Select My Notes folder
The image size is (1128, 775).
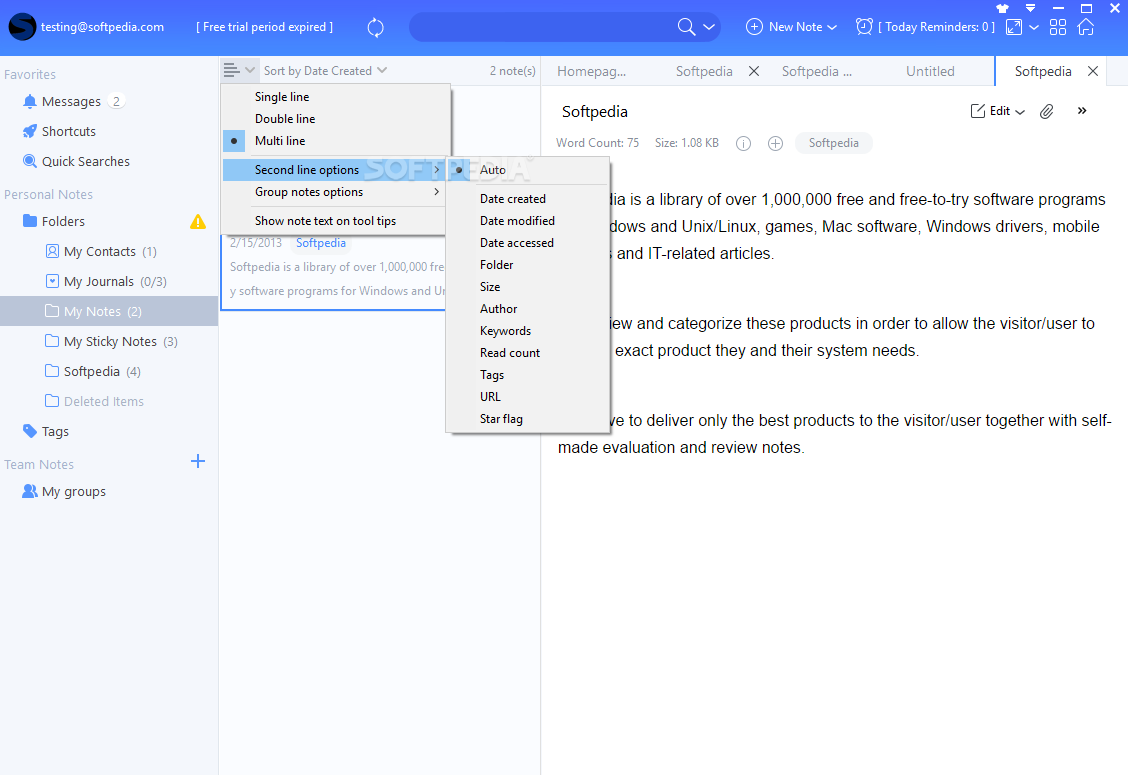[x=109, y=311]
